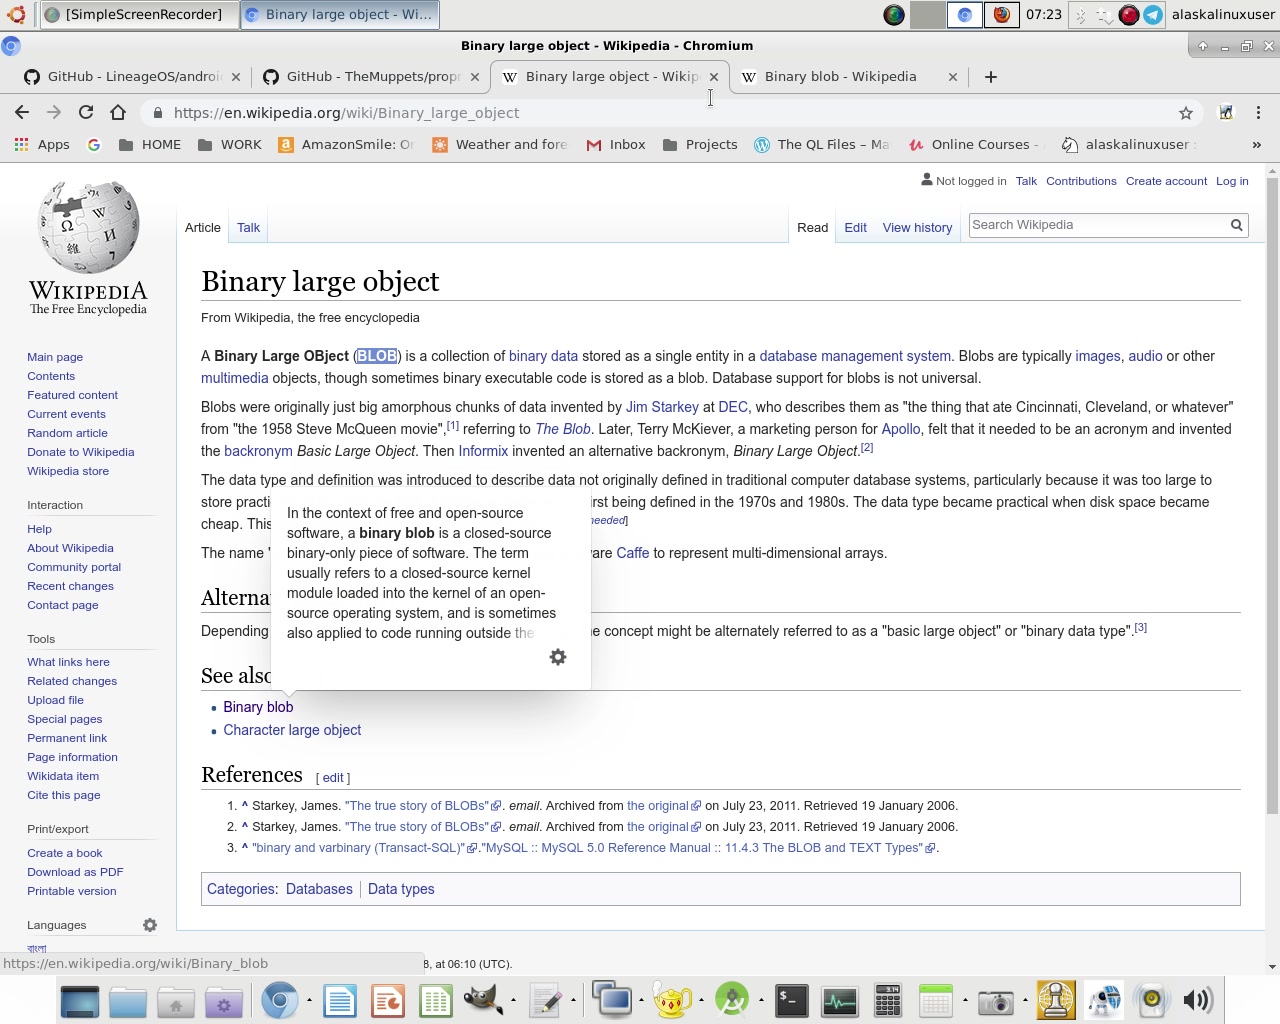Close the Binary large object tab

click(x=714, y=77)
